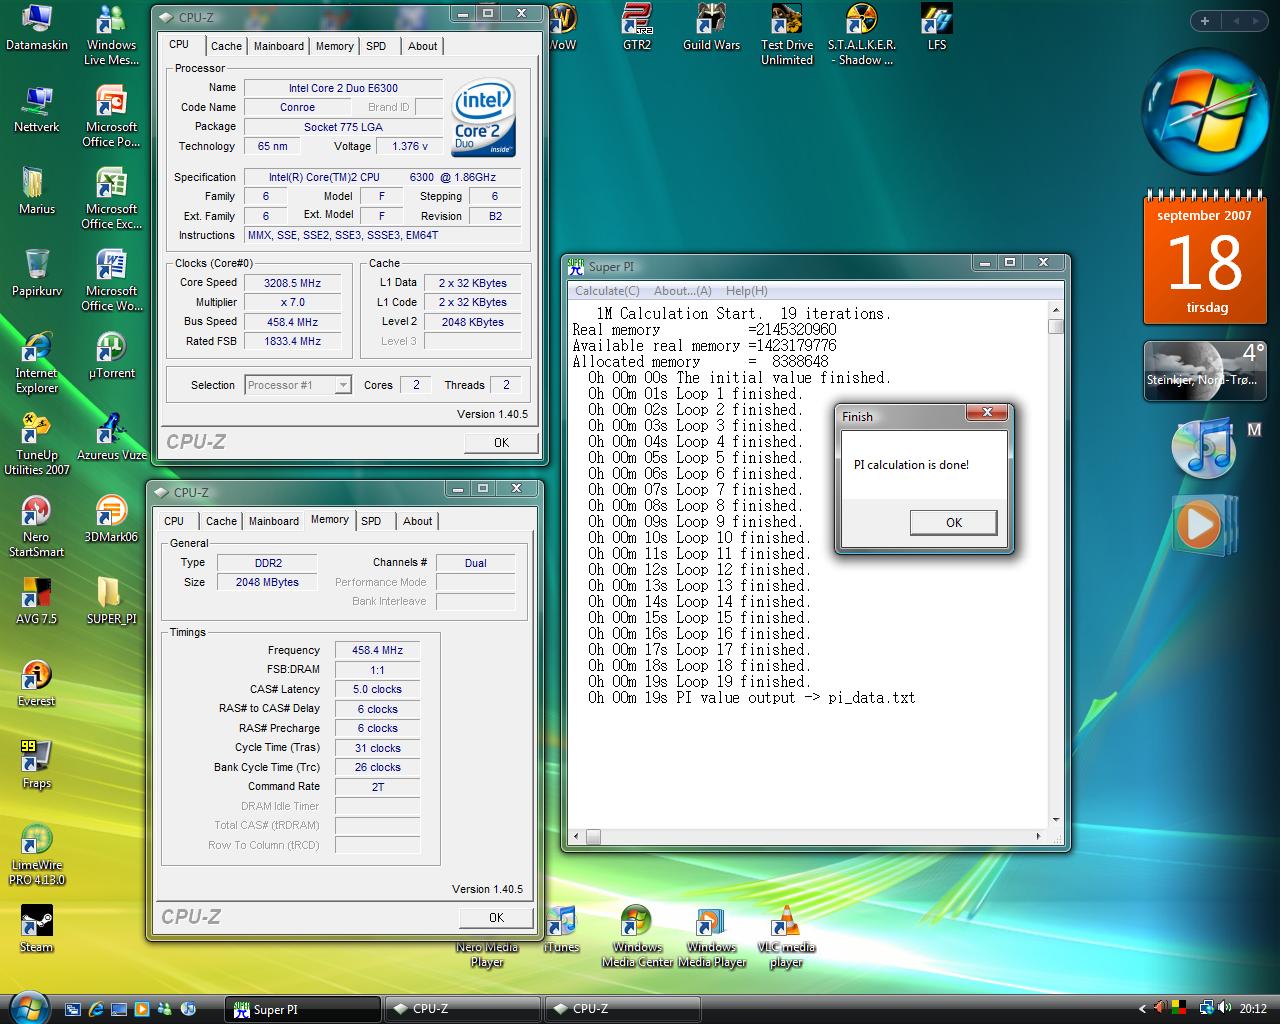Open iTunes desktop icon
This screenshot has width=1280, height=1024.
tap(561, 930)
